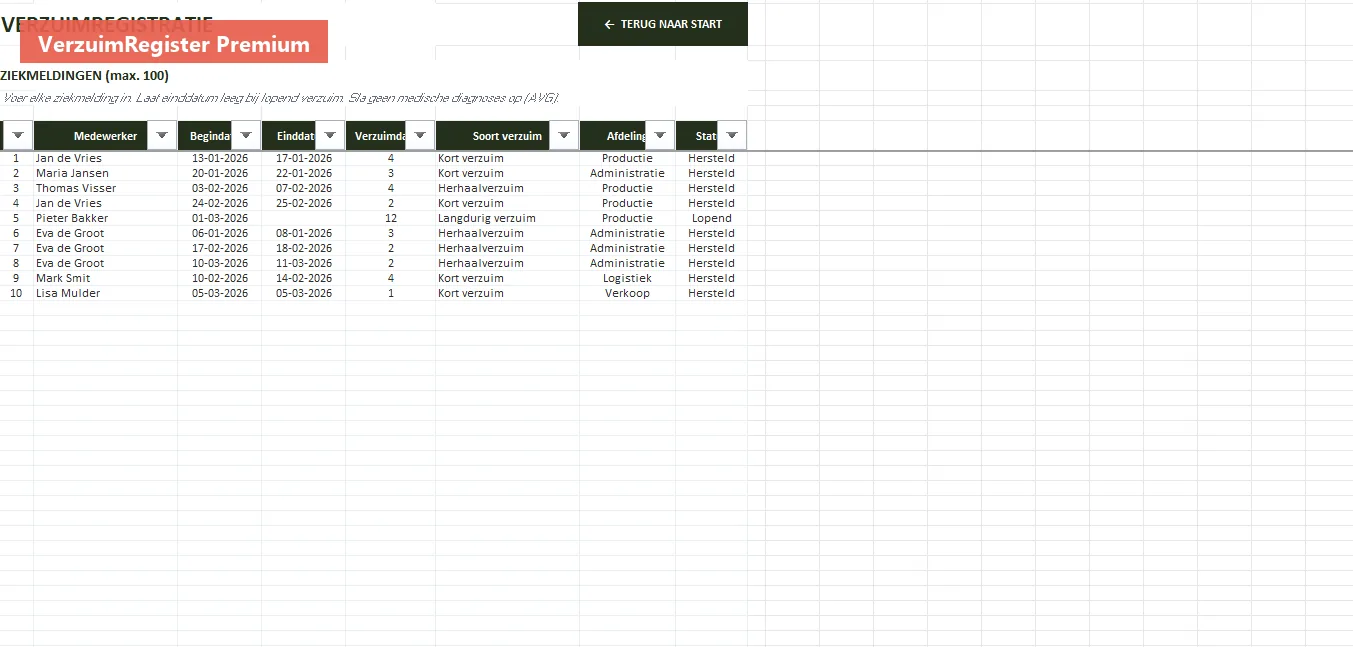Select the Maria Jansen employee cell
This screenshot has width=1353, height=647.
tap(106, 173)
